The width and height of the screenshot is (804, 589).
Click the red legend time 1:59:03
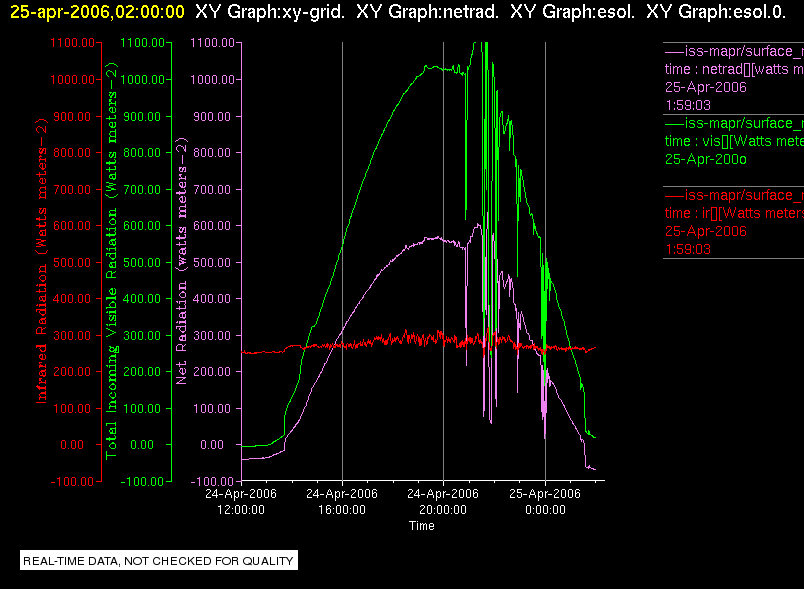[x=688, y=249]
